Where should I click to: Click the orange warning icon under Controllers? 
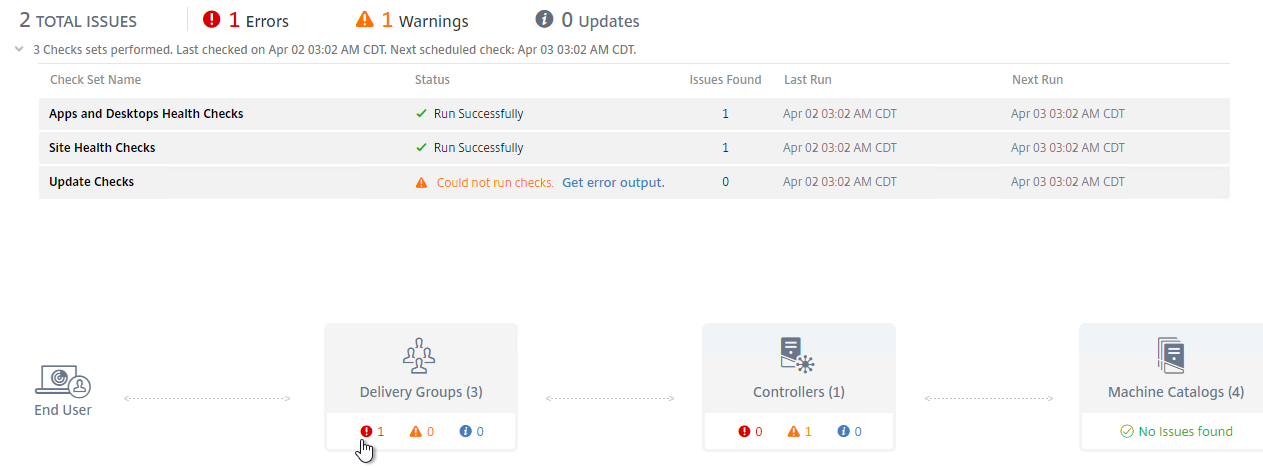click(x=794, y=432)
